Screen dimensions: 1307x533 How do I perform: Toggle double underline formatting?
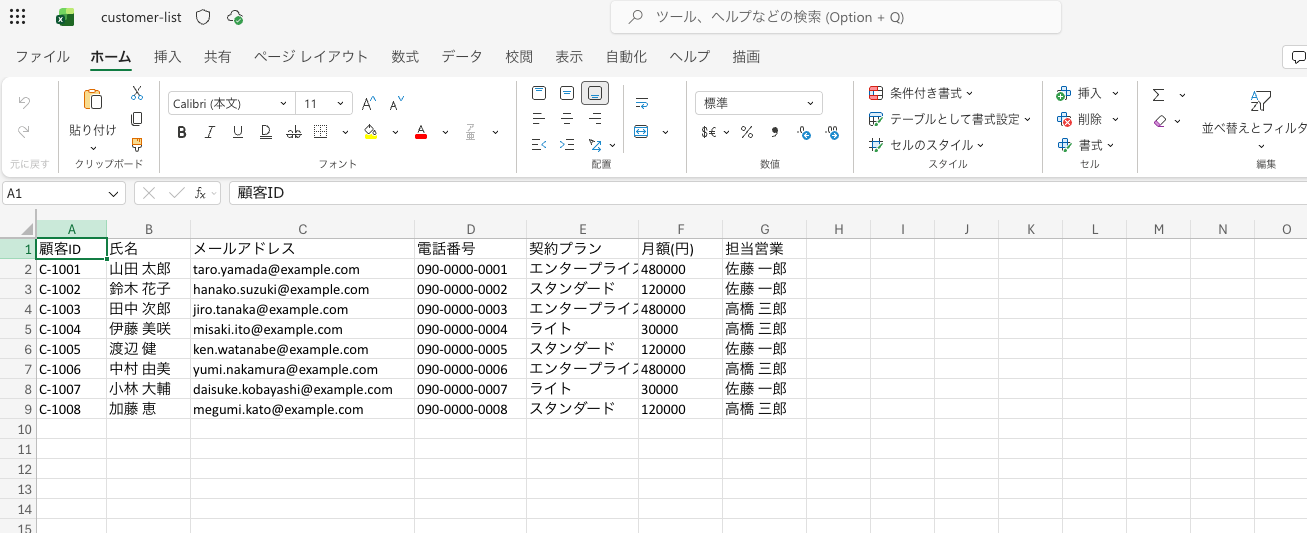(x=266, y=132)
